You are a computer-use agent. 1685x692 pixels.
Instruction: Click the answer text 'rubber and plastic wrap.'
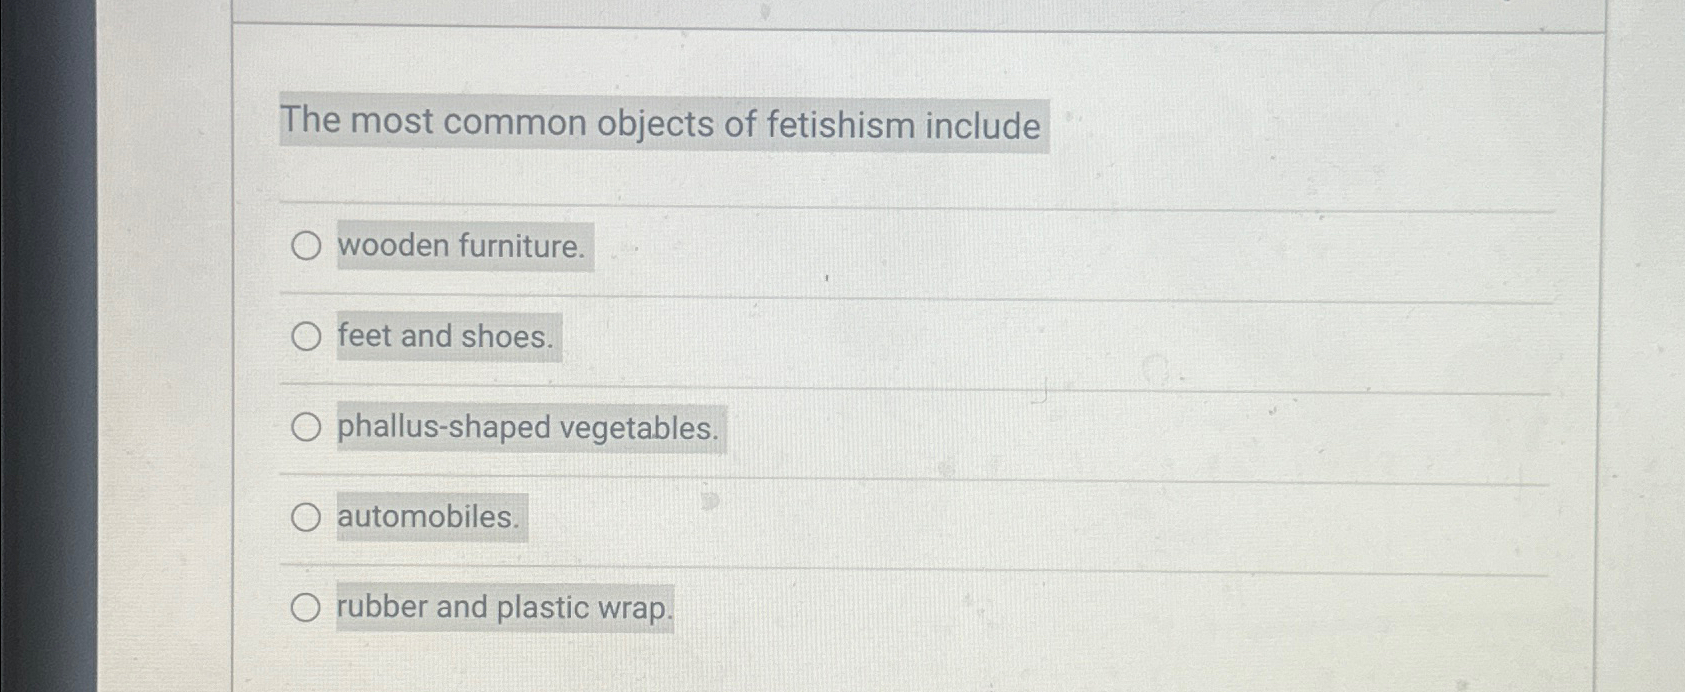pyautogui.click(x=503, y=607)
